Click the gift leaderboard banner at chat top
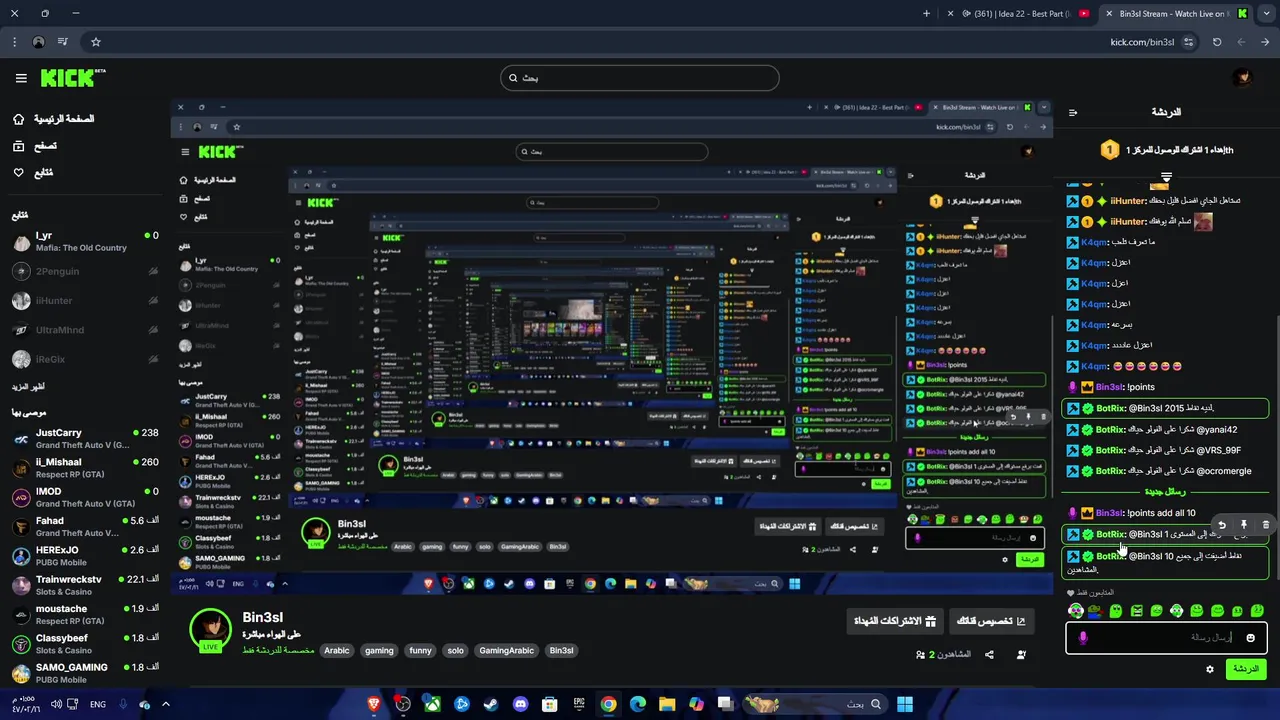 click(x=1166, y=150)
